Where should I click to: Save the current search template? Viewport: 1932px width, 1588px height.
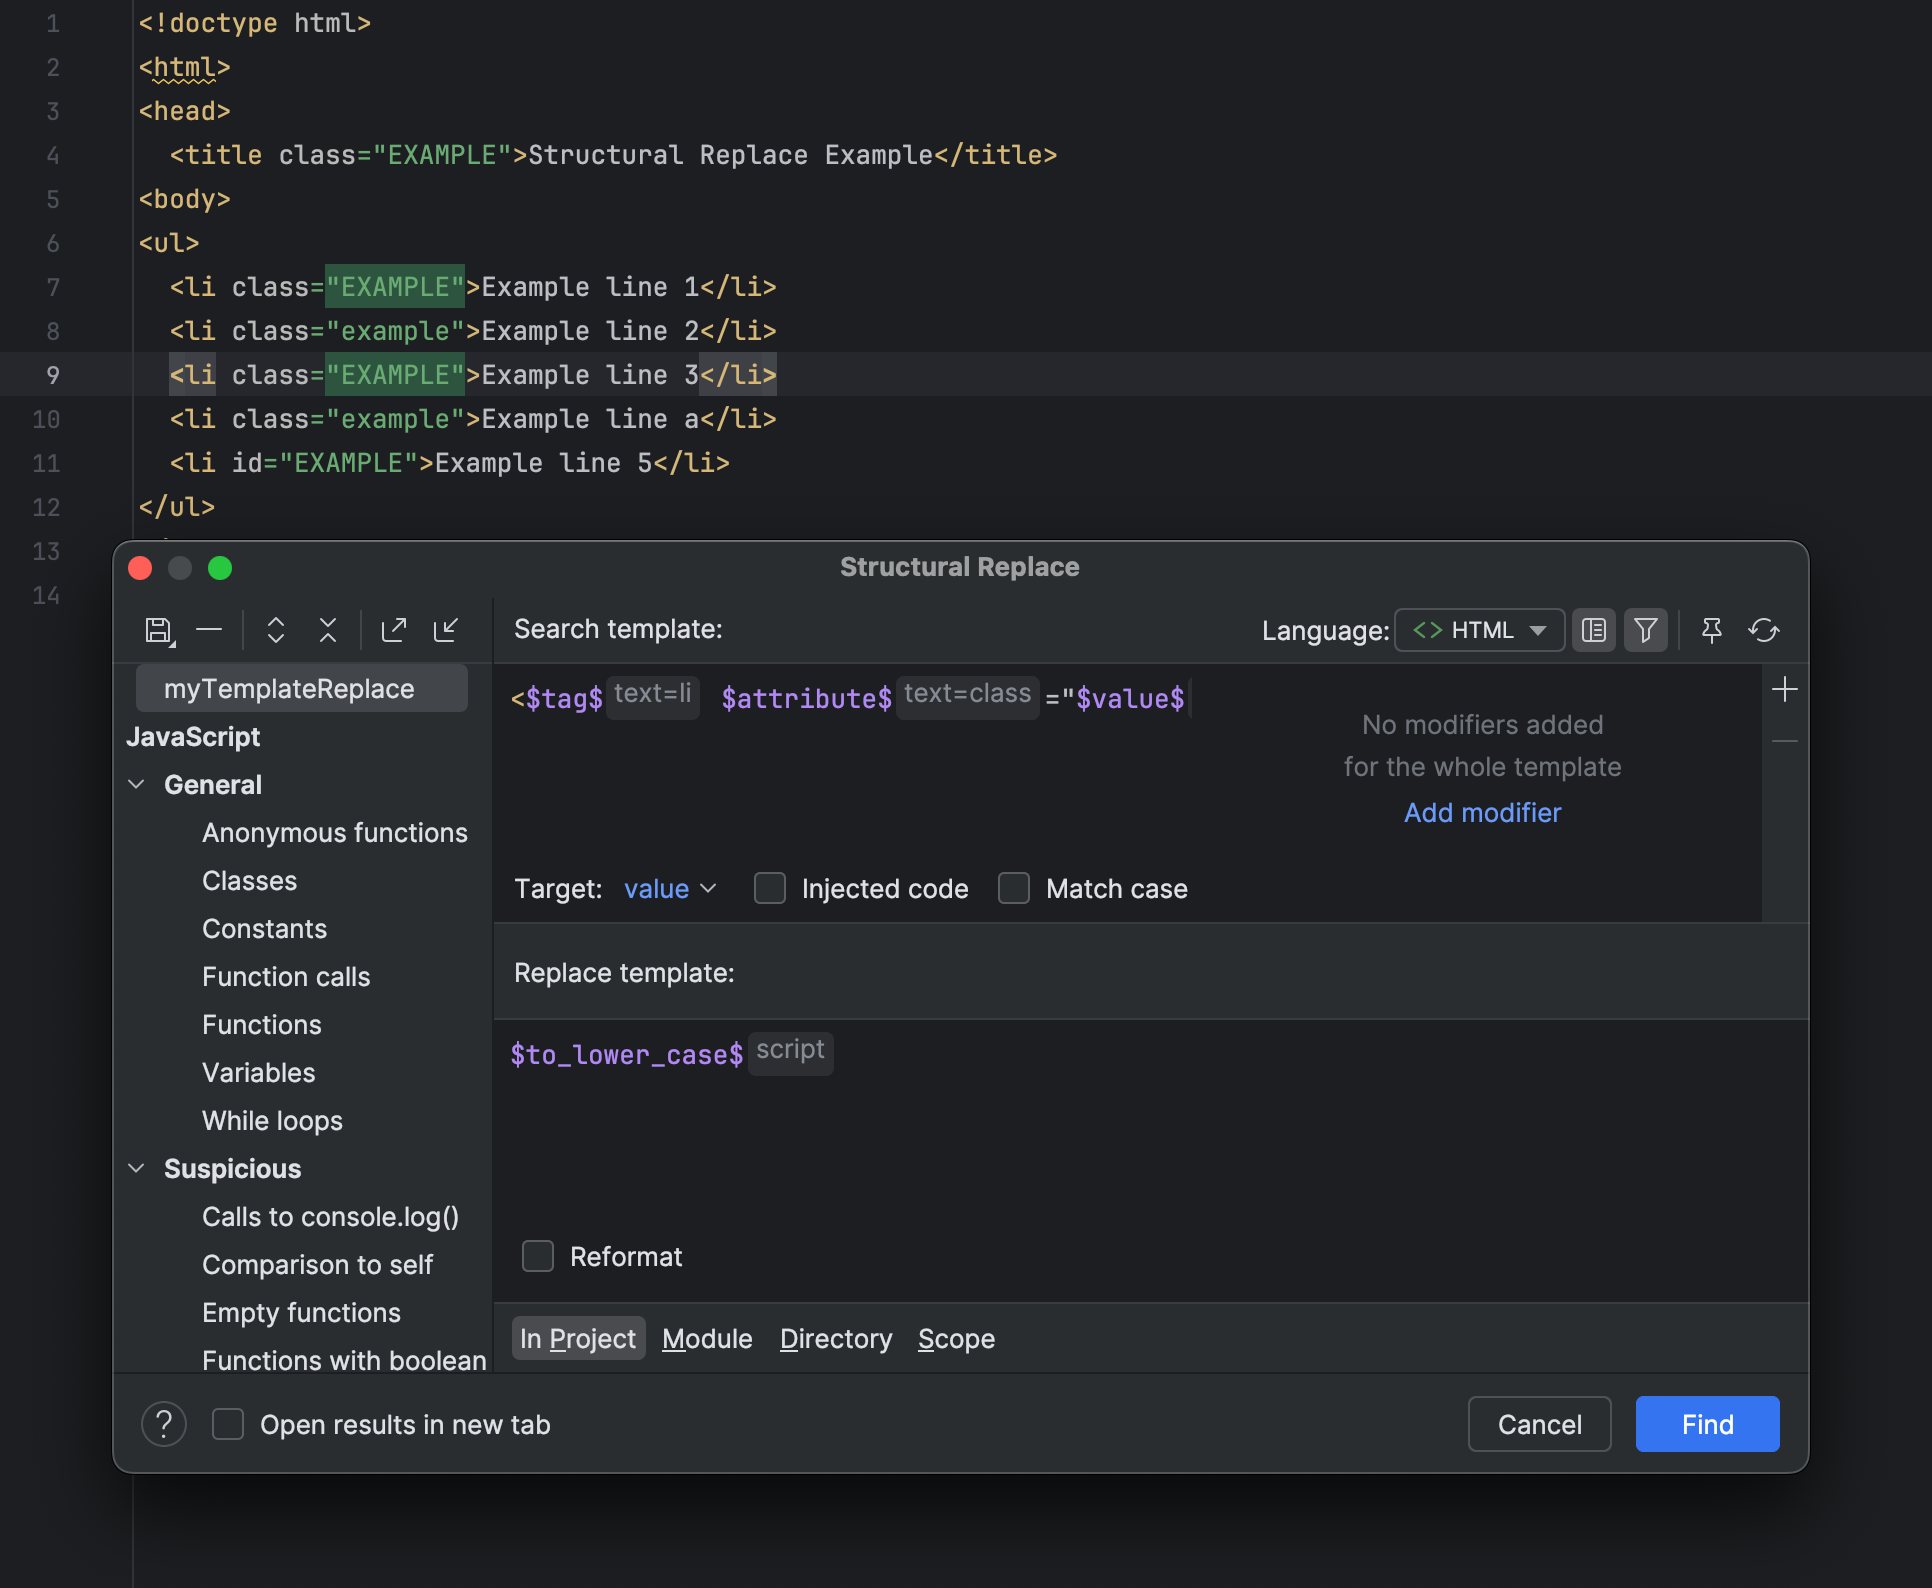click(x=158, y=630)
